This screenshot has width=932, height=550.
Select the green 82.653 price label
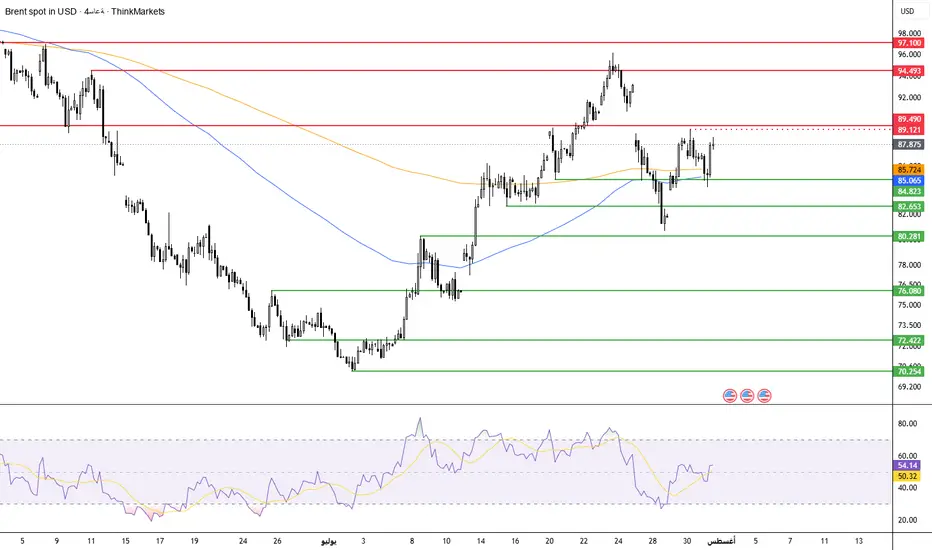[909, 206]
